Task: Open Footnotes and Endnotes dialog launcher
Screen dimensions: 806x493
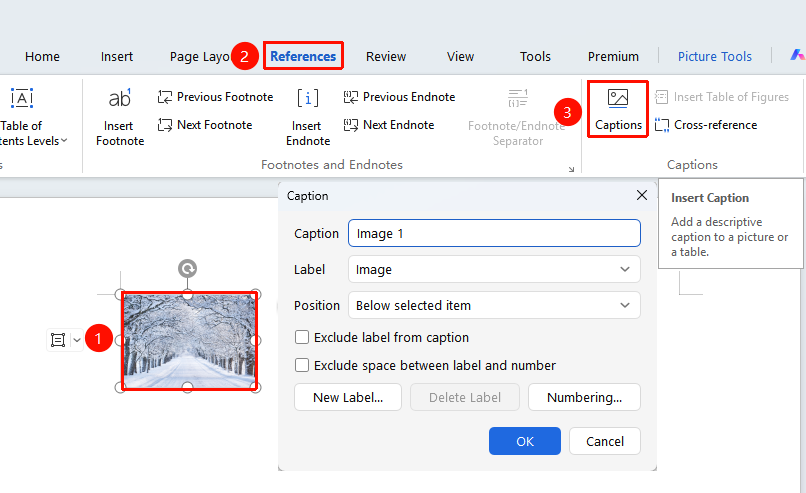Action: point(571,169)
